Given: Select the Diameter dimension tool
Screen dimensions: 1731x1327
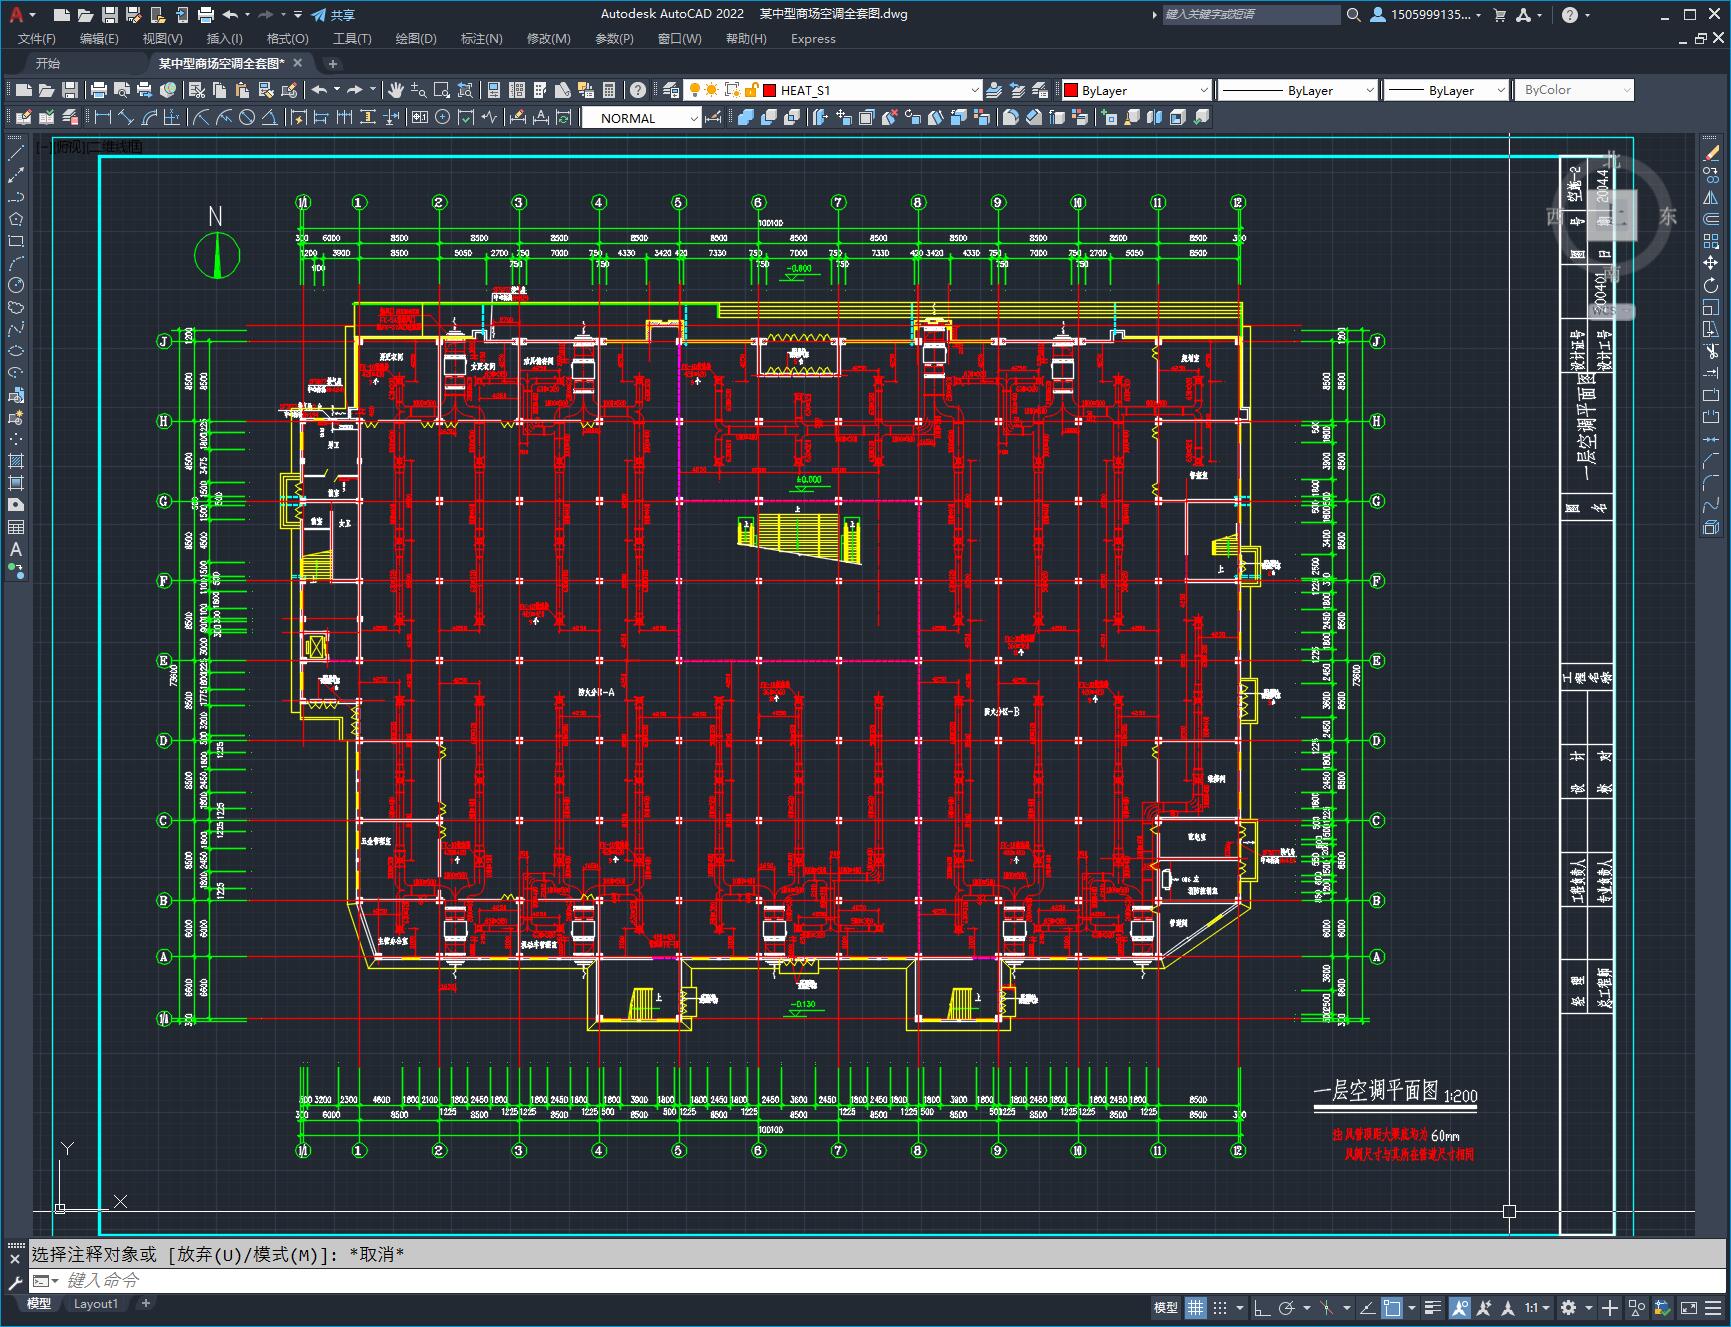Looking at the screenshot, I should pyautogui.click(x=247, y=118).
